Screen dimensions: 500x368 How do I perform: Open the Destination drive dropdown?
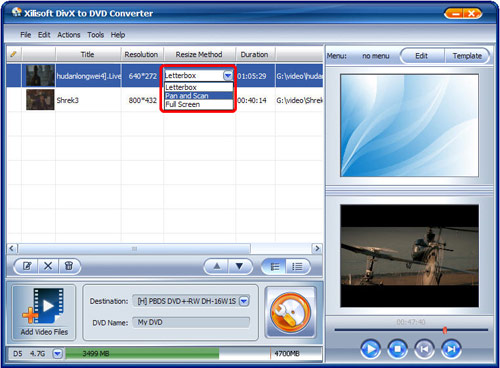point(244,301)
